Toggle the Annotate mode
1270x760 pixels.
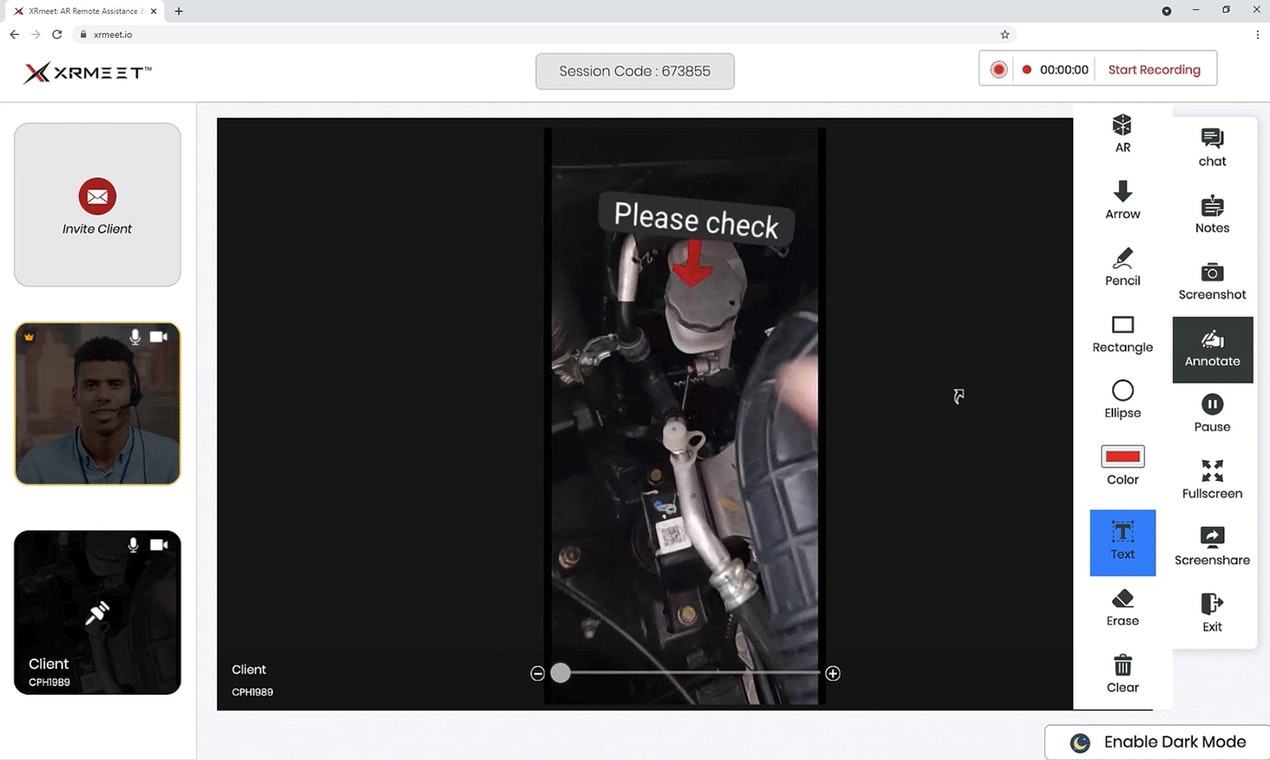point(1212,349)
